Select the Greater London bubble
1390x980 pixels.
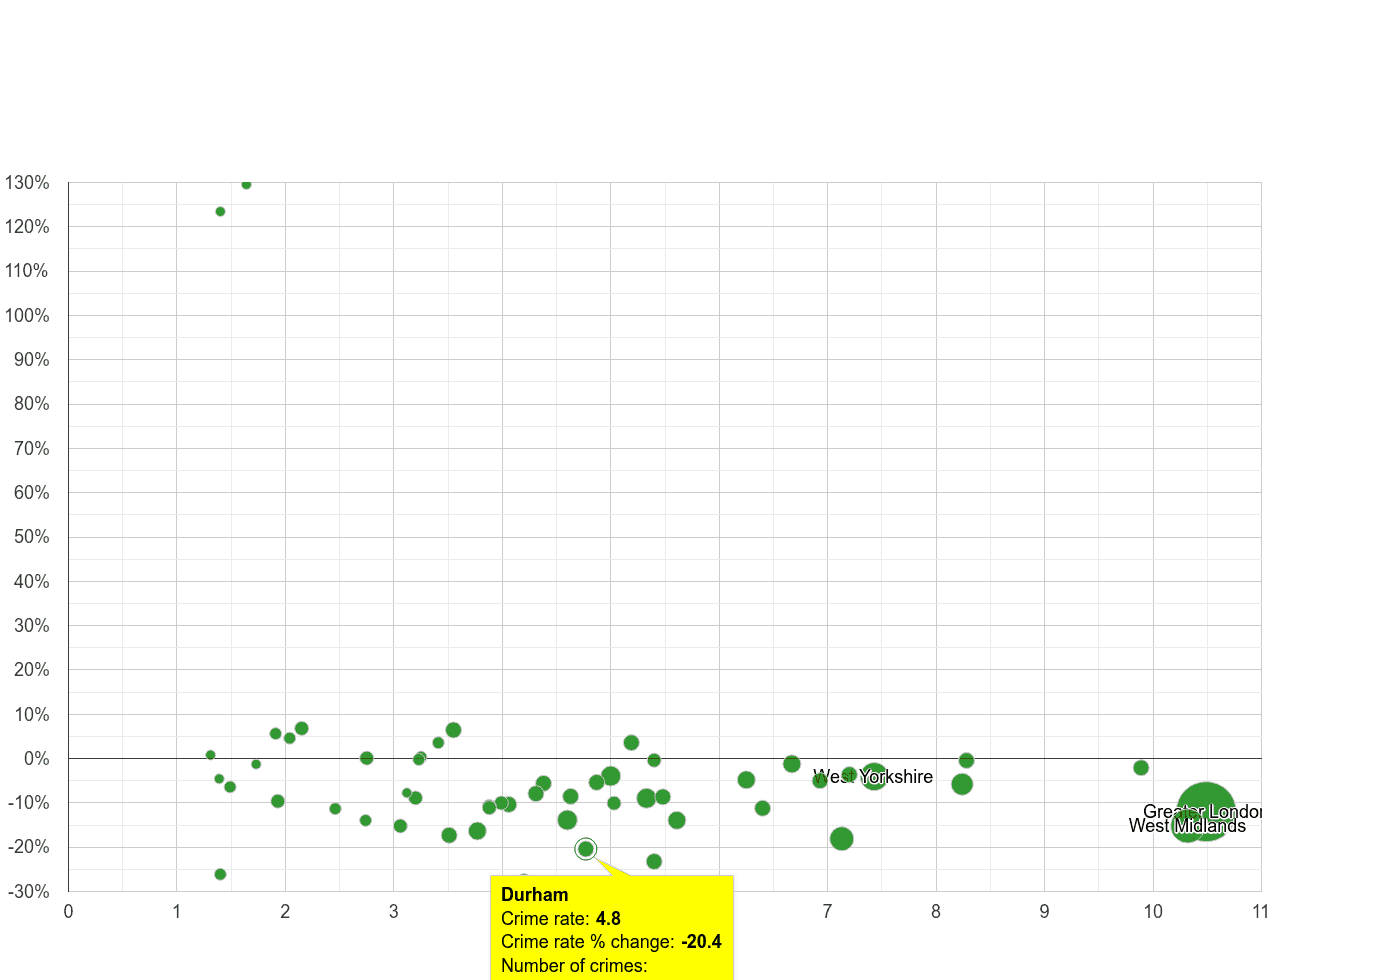point(1206,811)
